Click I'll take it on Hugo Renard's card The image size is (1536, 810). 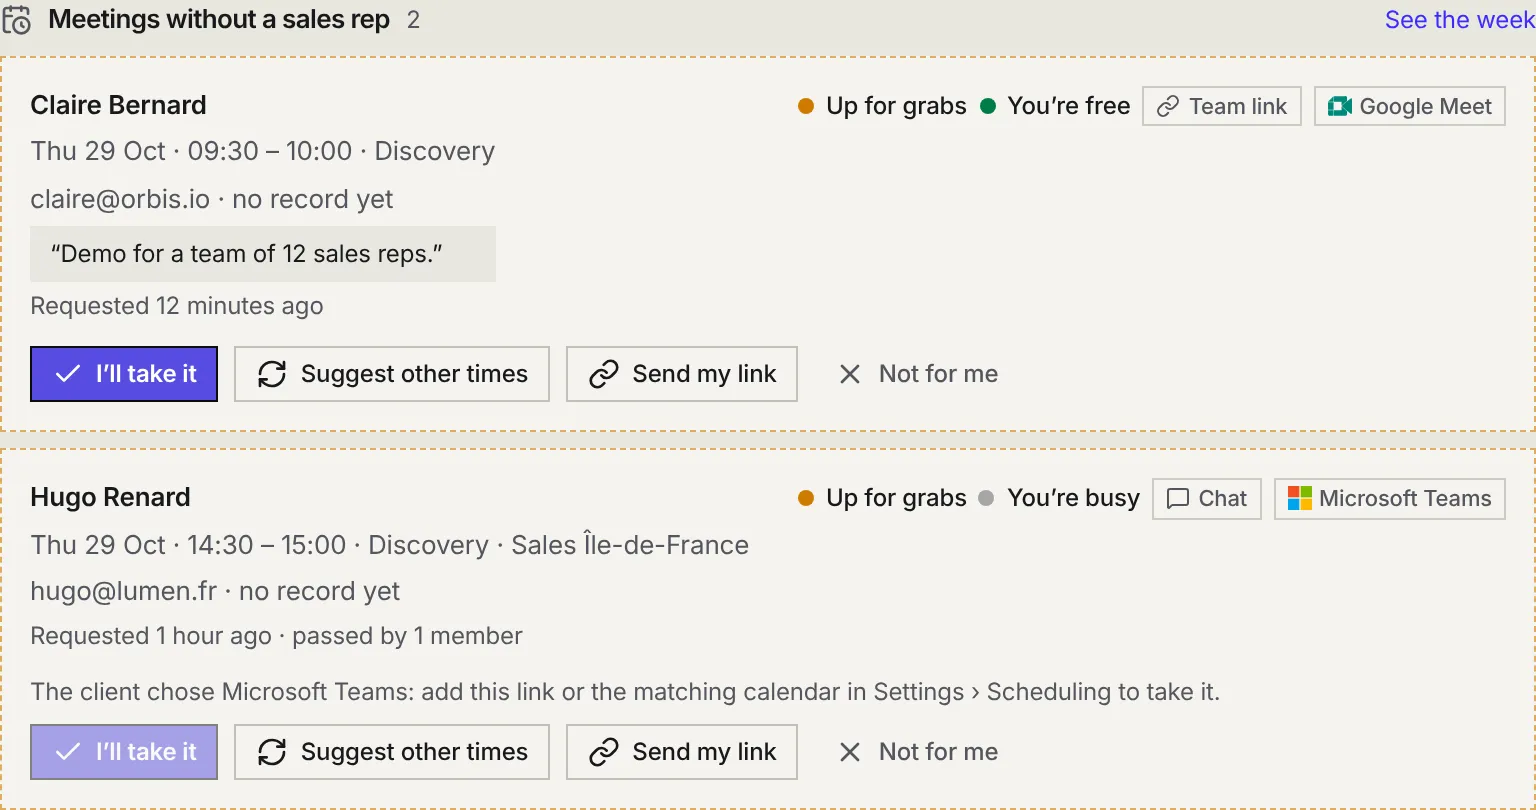[x=124, y=752]
